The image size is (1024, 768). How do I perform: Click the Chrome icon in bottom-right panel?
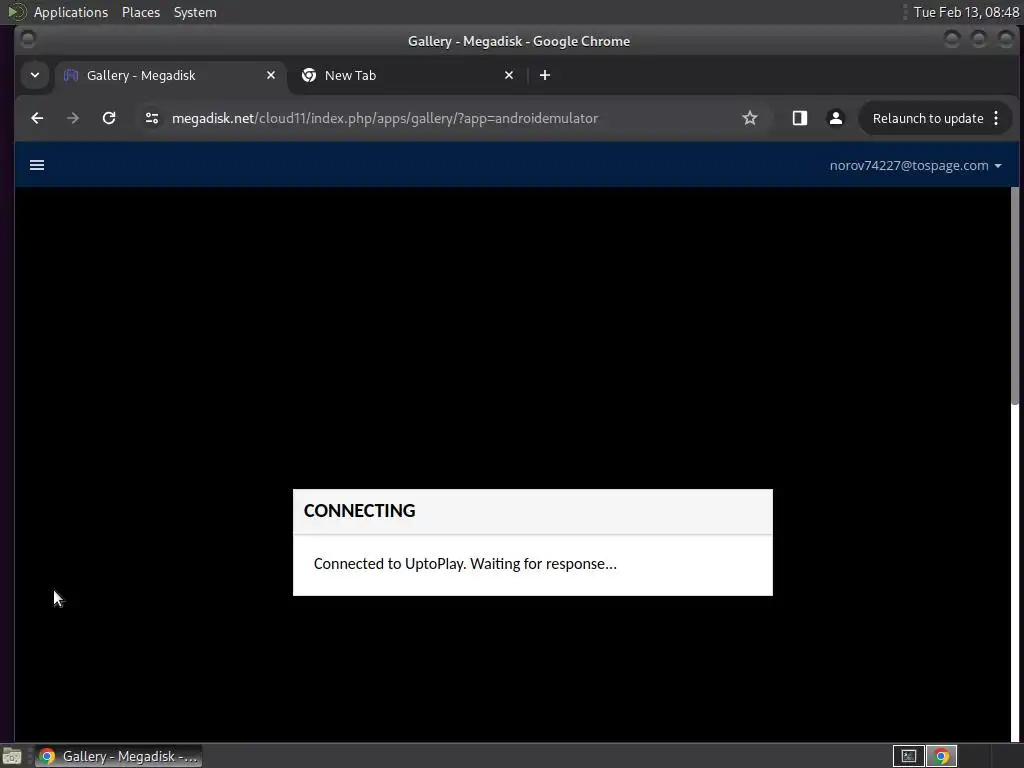coord(941,756)
